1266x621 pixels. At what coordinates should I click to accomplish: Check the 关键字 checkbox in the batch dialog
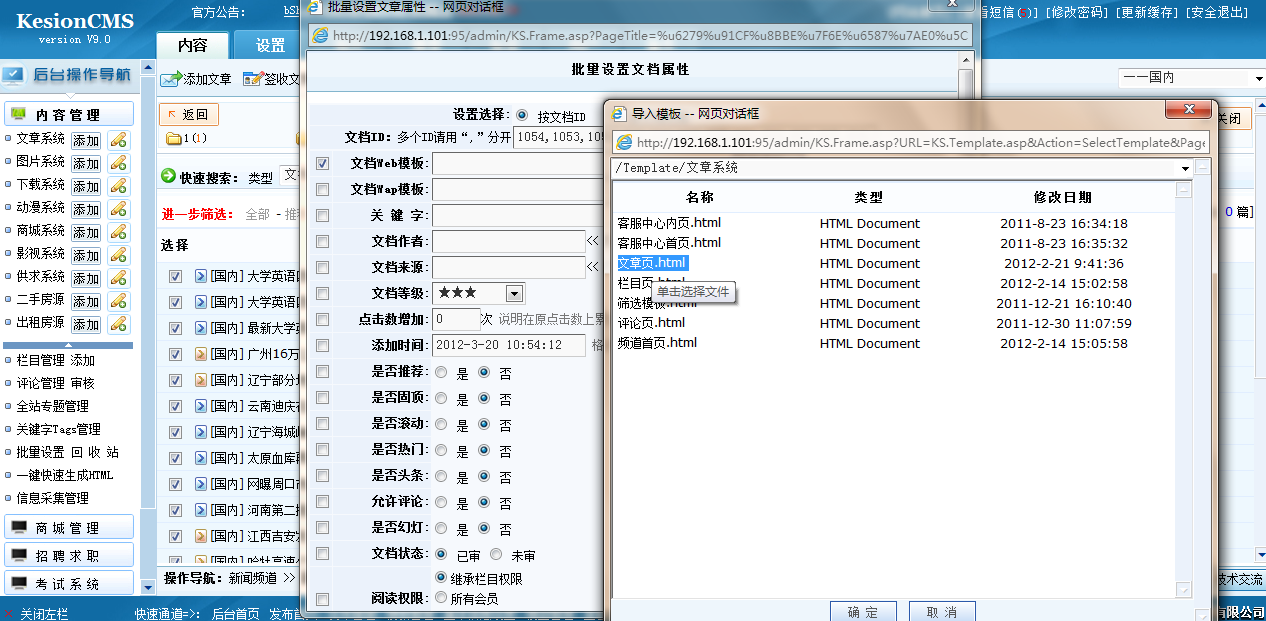pyautogui.click(x=322, y=215)
